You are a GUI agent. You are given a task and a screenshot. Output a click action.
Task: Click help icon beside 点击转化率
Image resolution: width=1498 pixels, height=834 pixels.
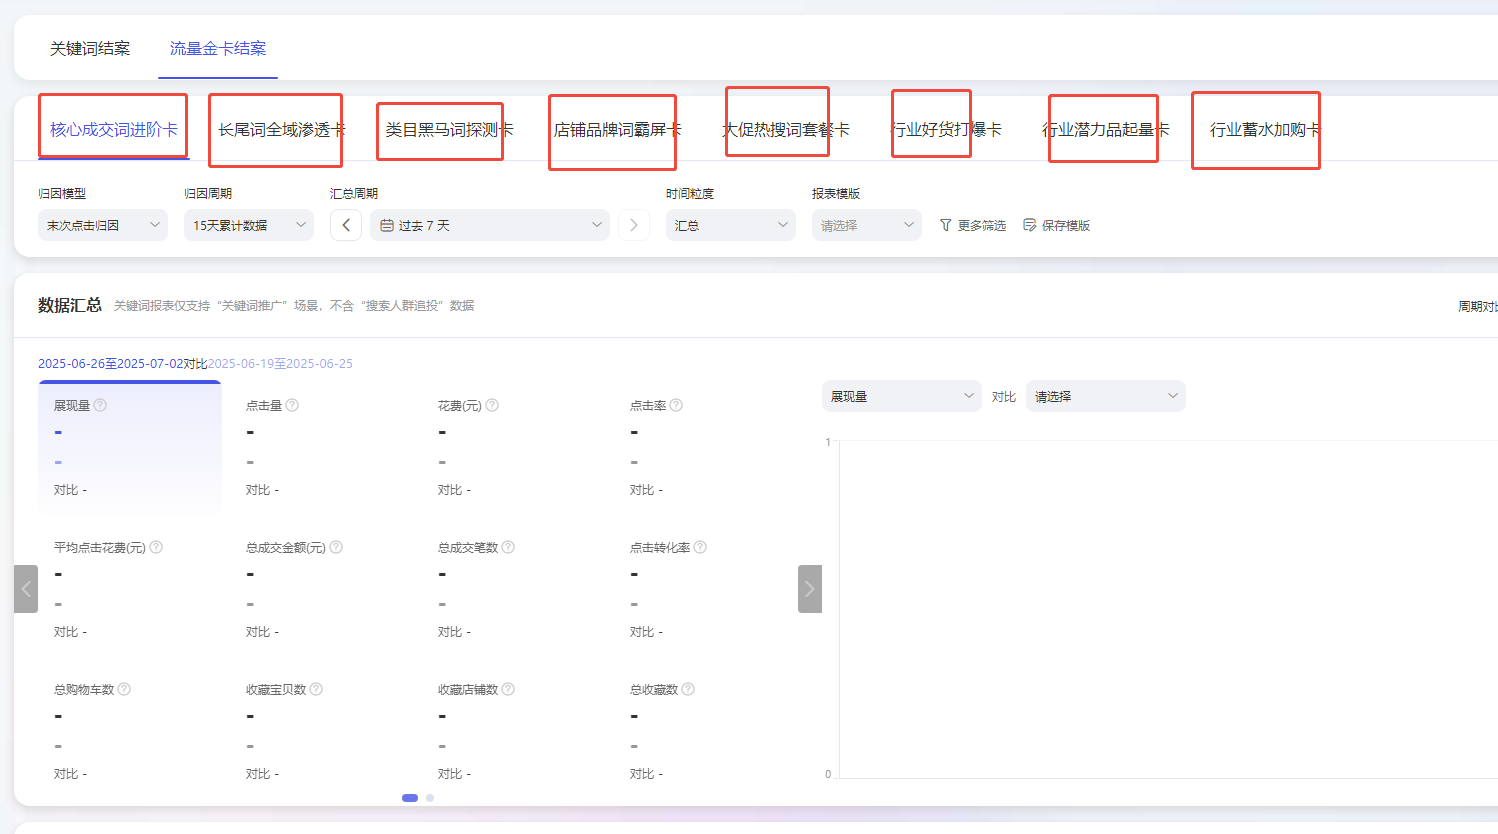point(700,547)
